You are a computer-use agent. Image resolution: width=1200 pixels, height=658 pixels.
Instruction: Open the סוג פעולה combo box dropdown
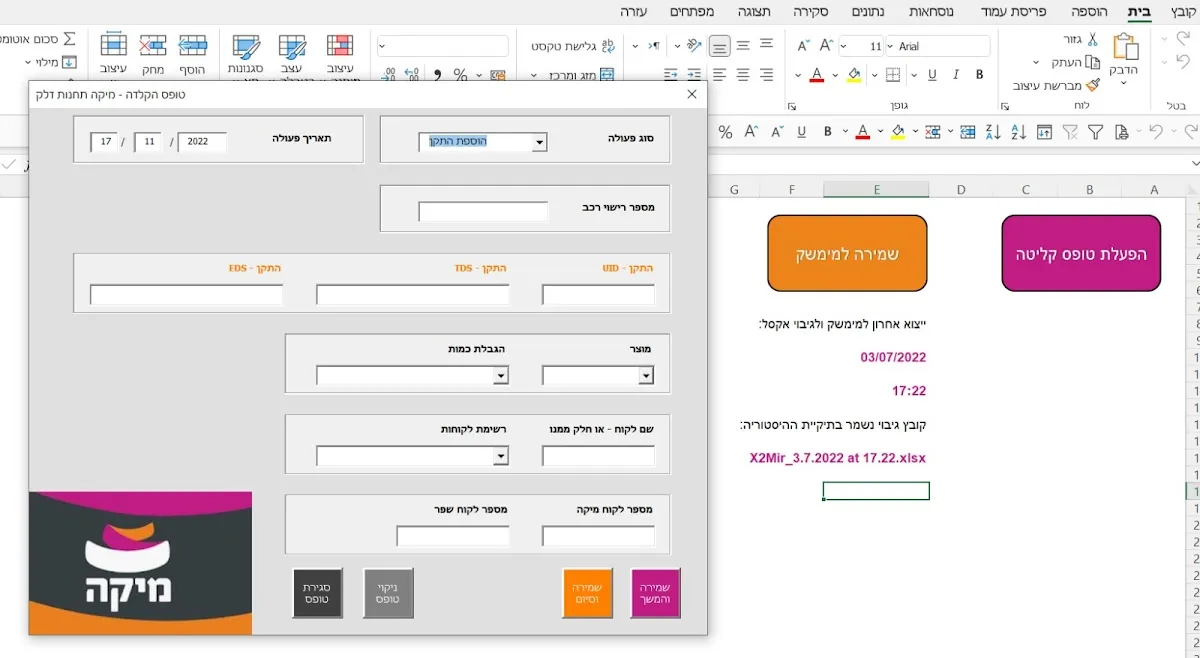pos(539,143)
